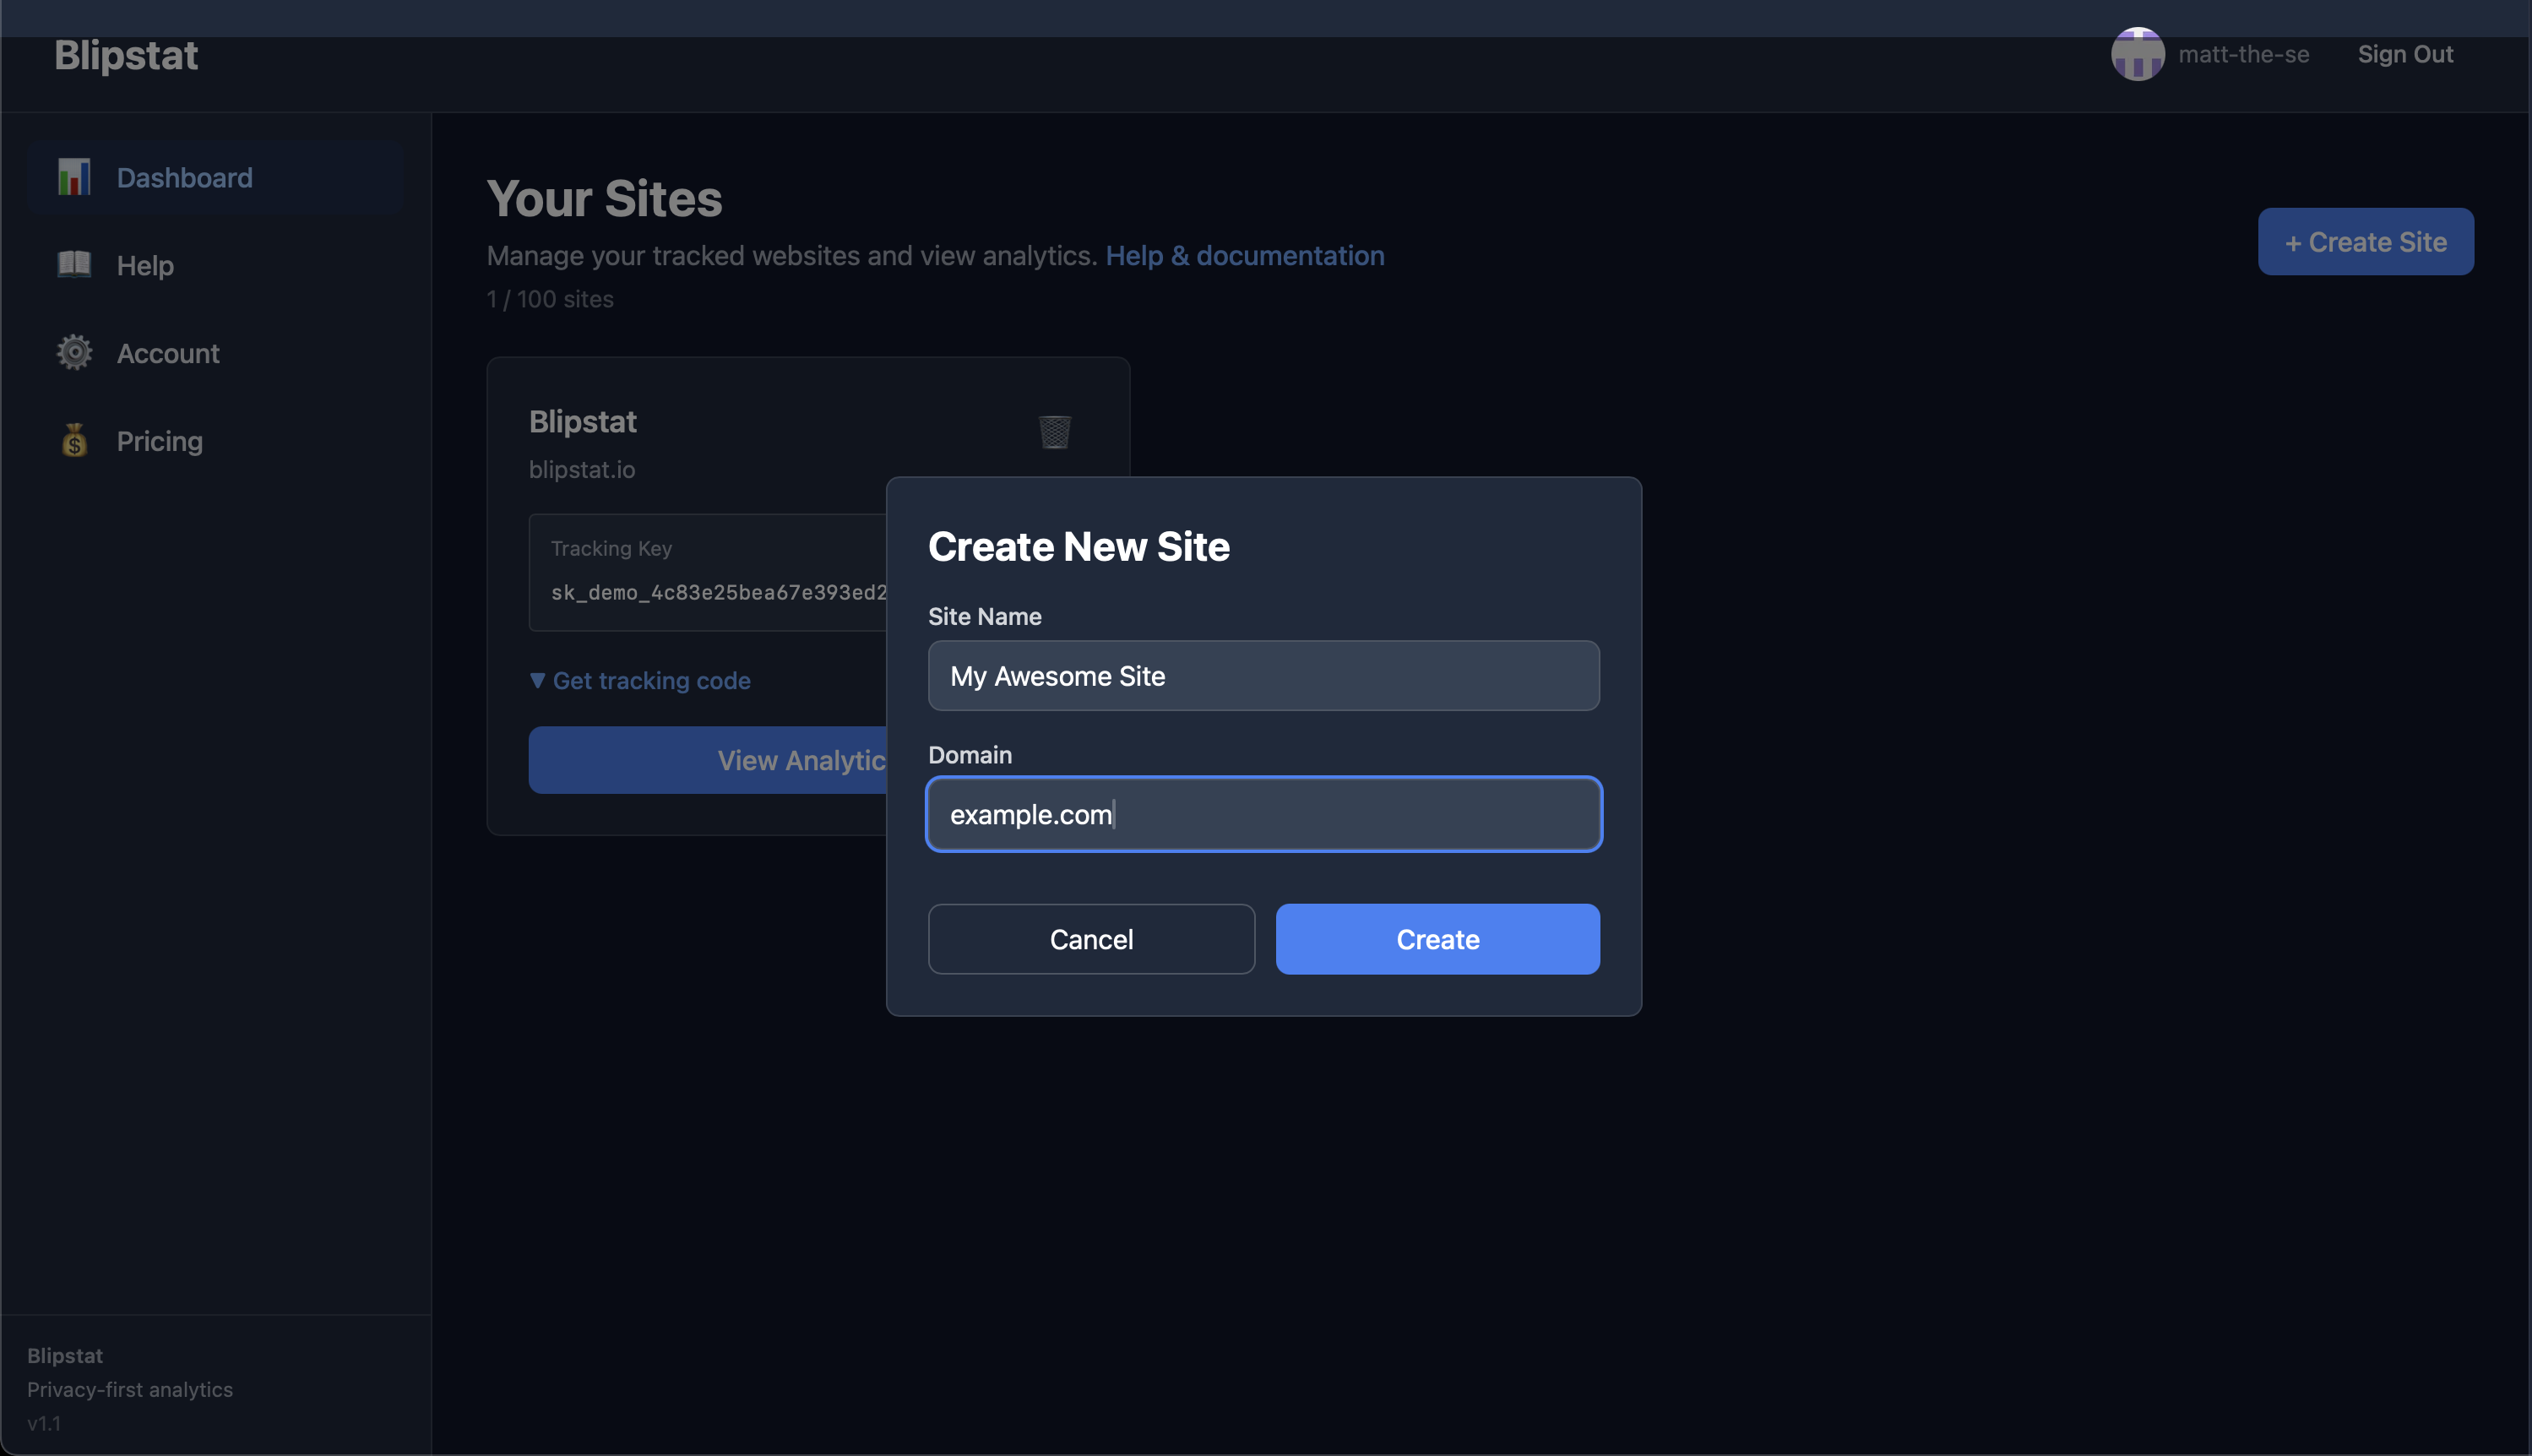Open the Account sidebar page
The image size is (2532, 1456).
click(168, 353)
